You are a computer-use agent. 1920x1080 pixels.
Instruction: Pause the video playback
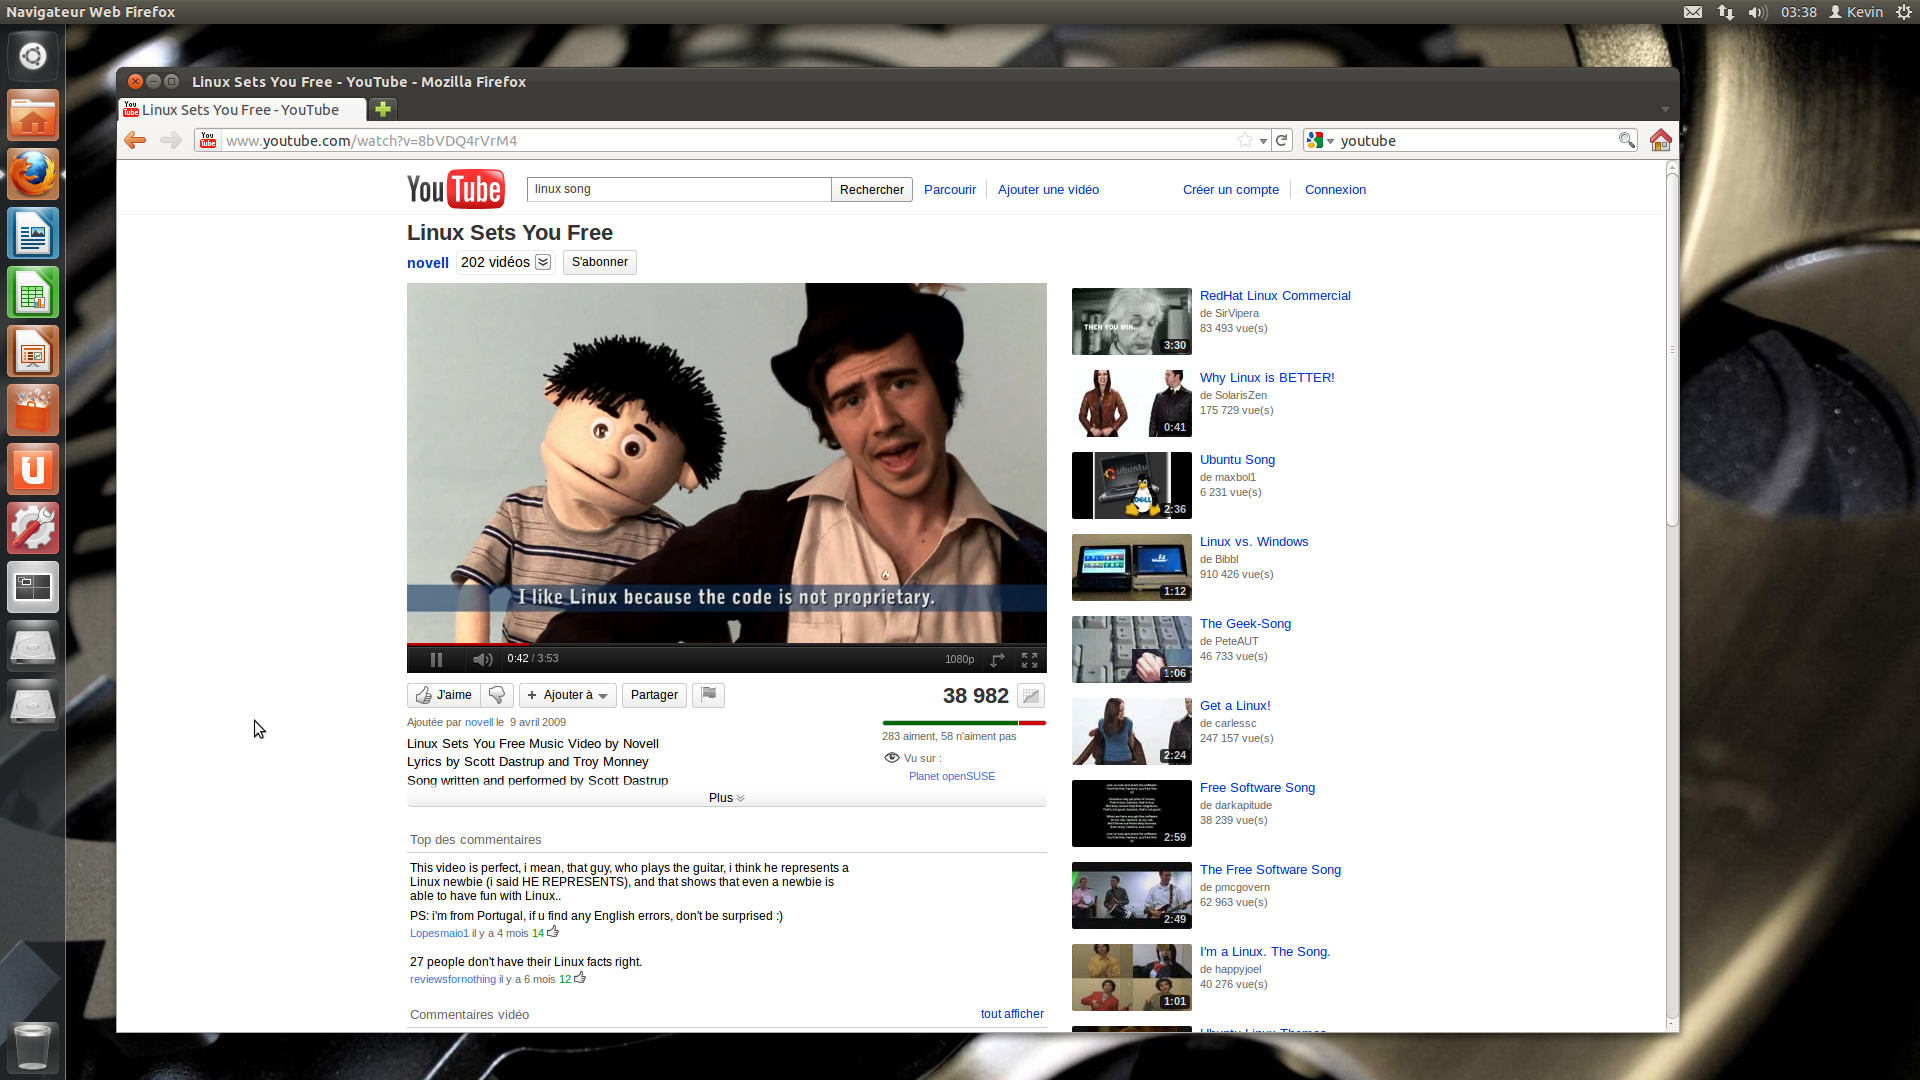pos(436,659)
